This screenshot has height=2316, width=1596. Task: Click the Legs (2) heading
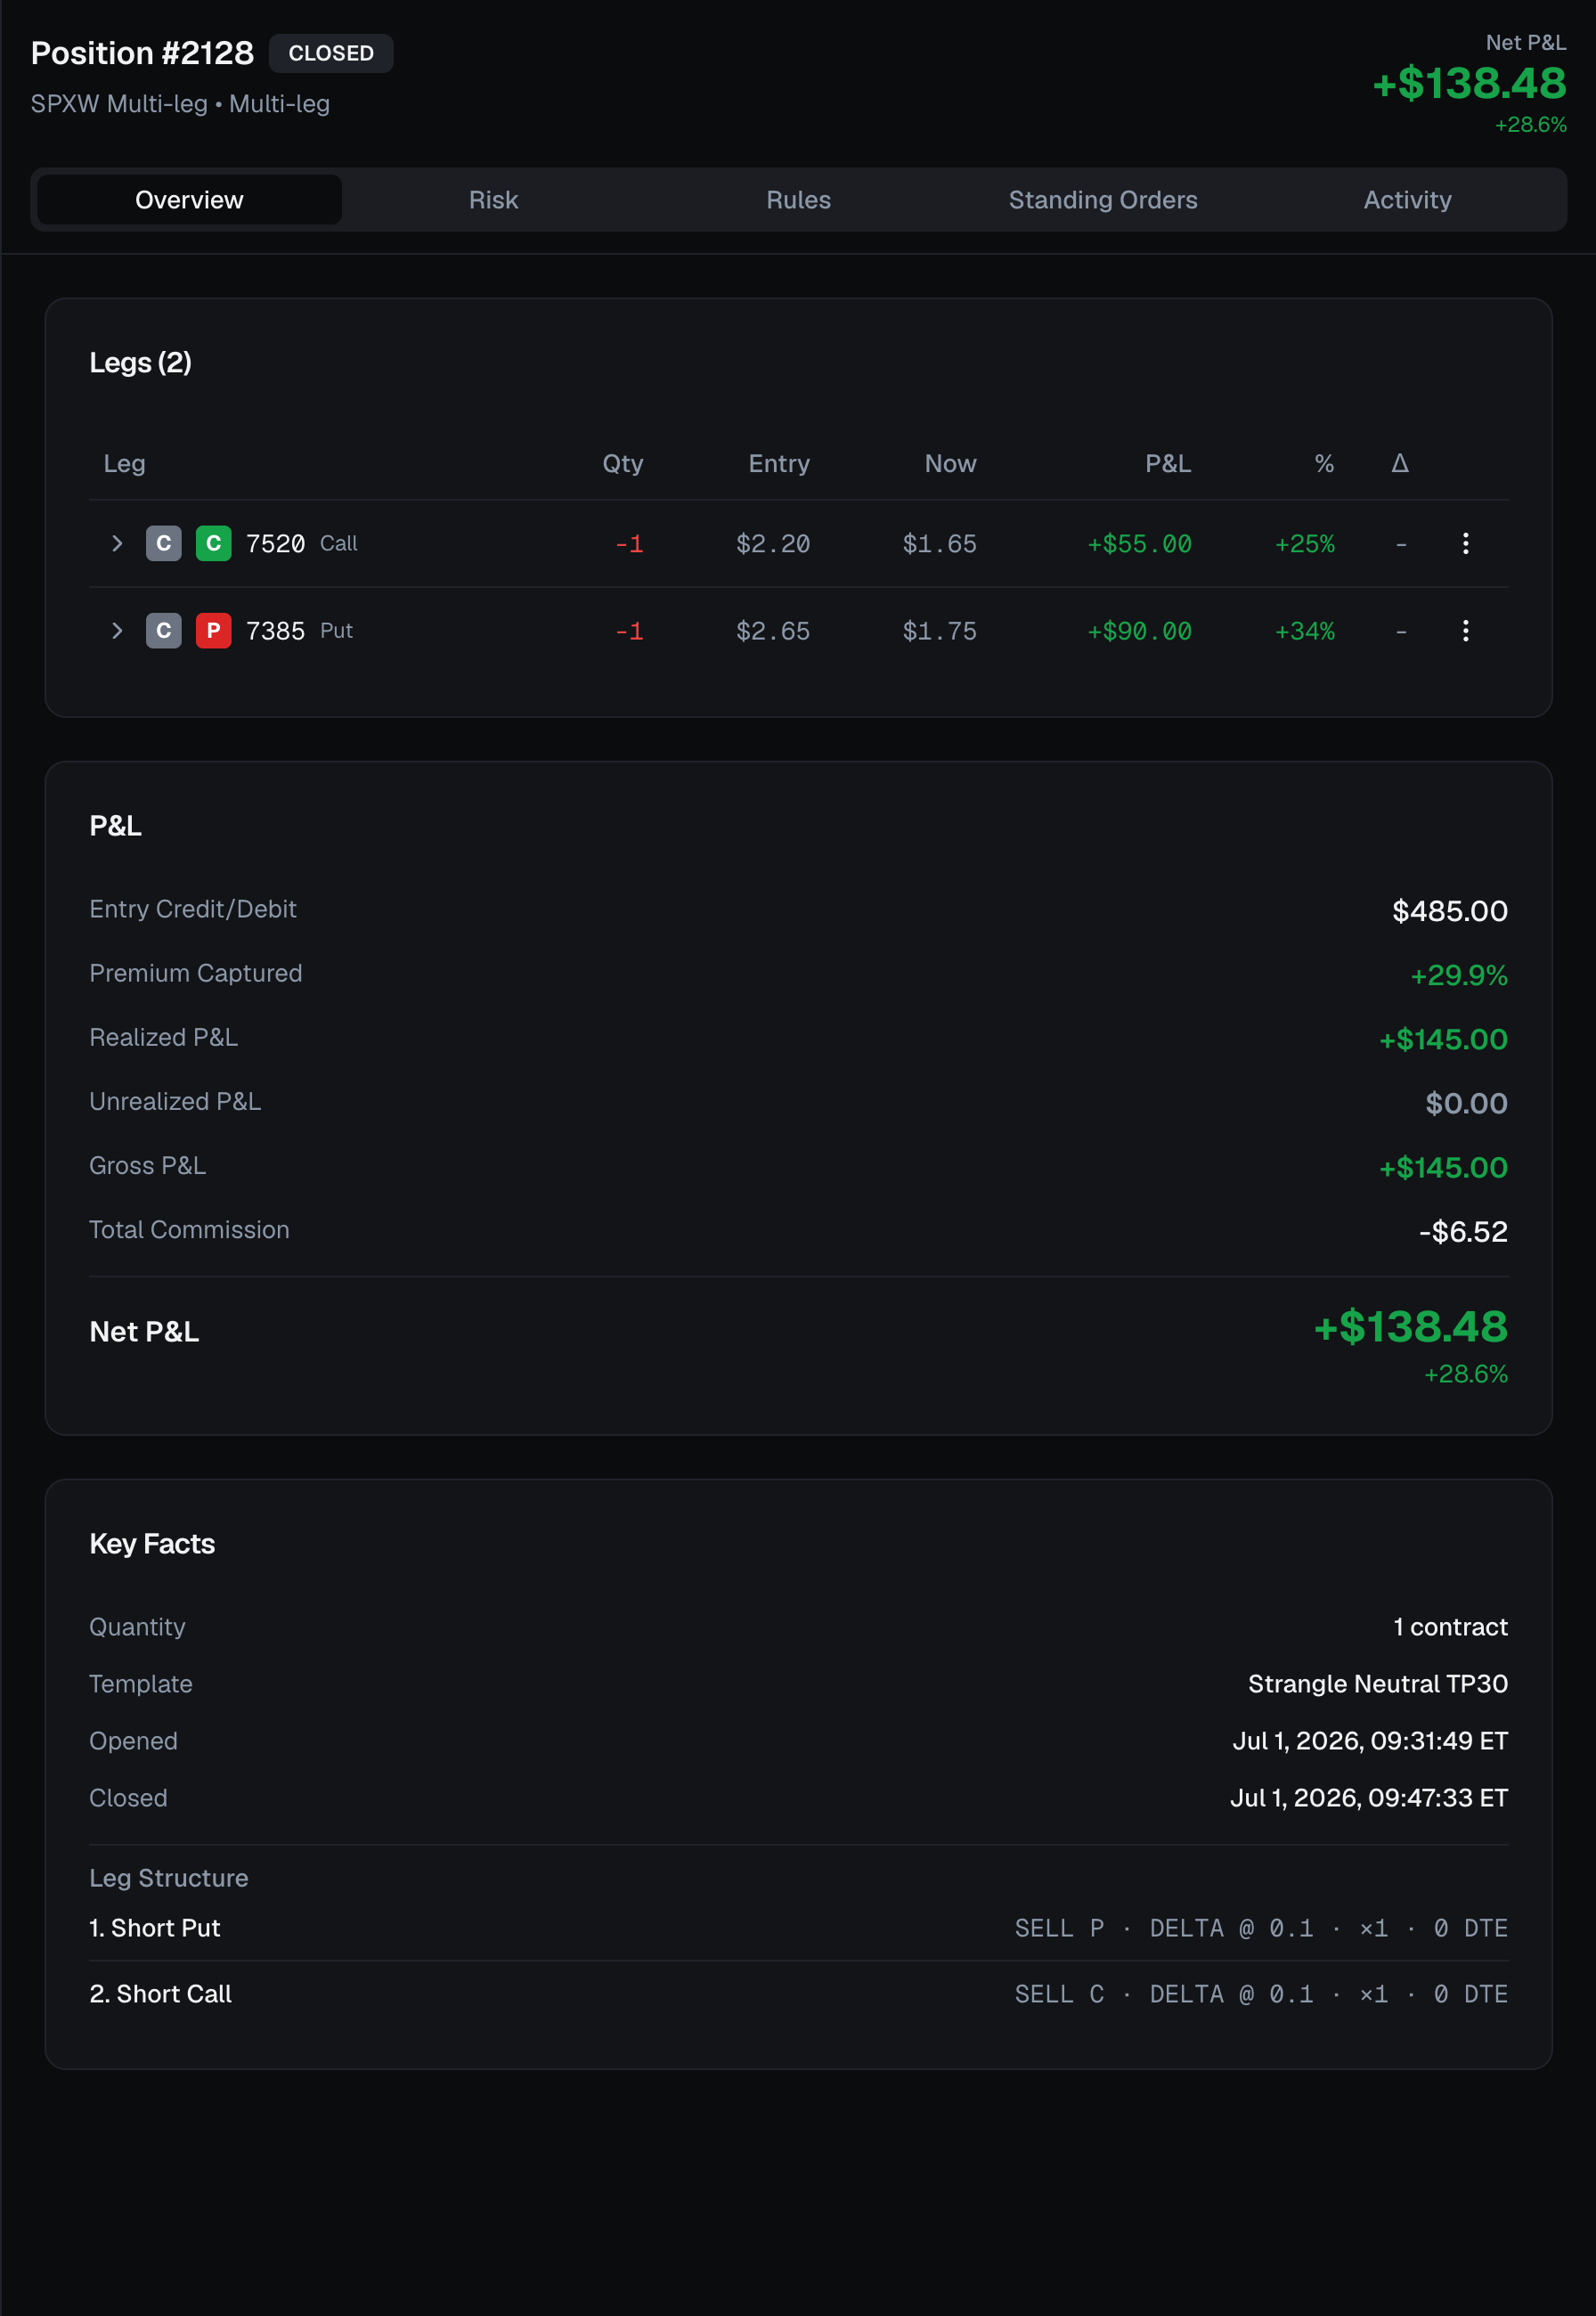(140, 362)
